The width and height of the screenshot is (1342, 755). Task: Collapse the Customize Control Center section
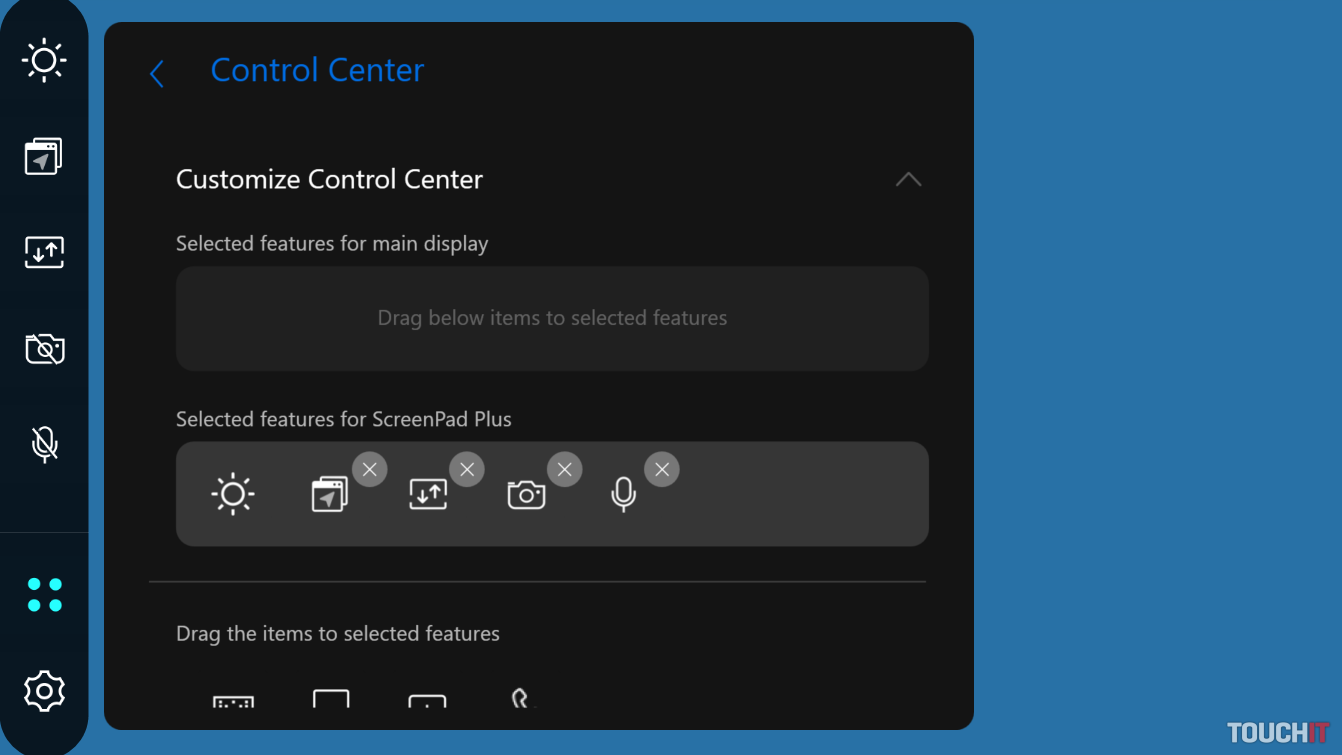click(x=908, y=180)
